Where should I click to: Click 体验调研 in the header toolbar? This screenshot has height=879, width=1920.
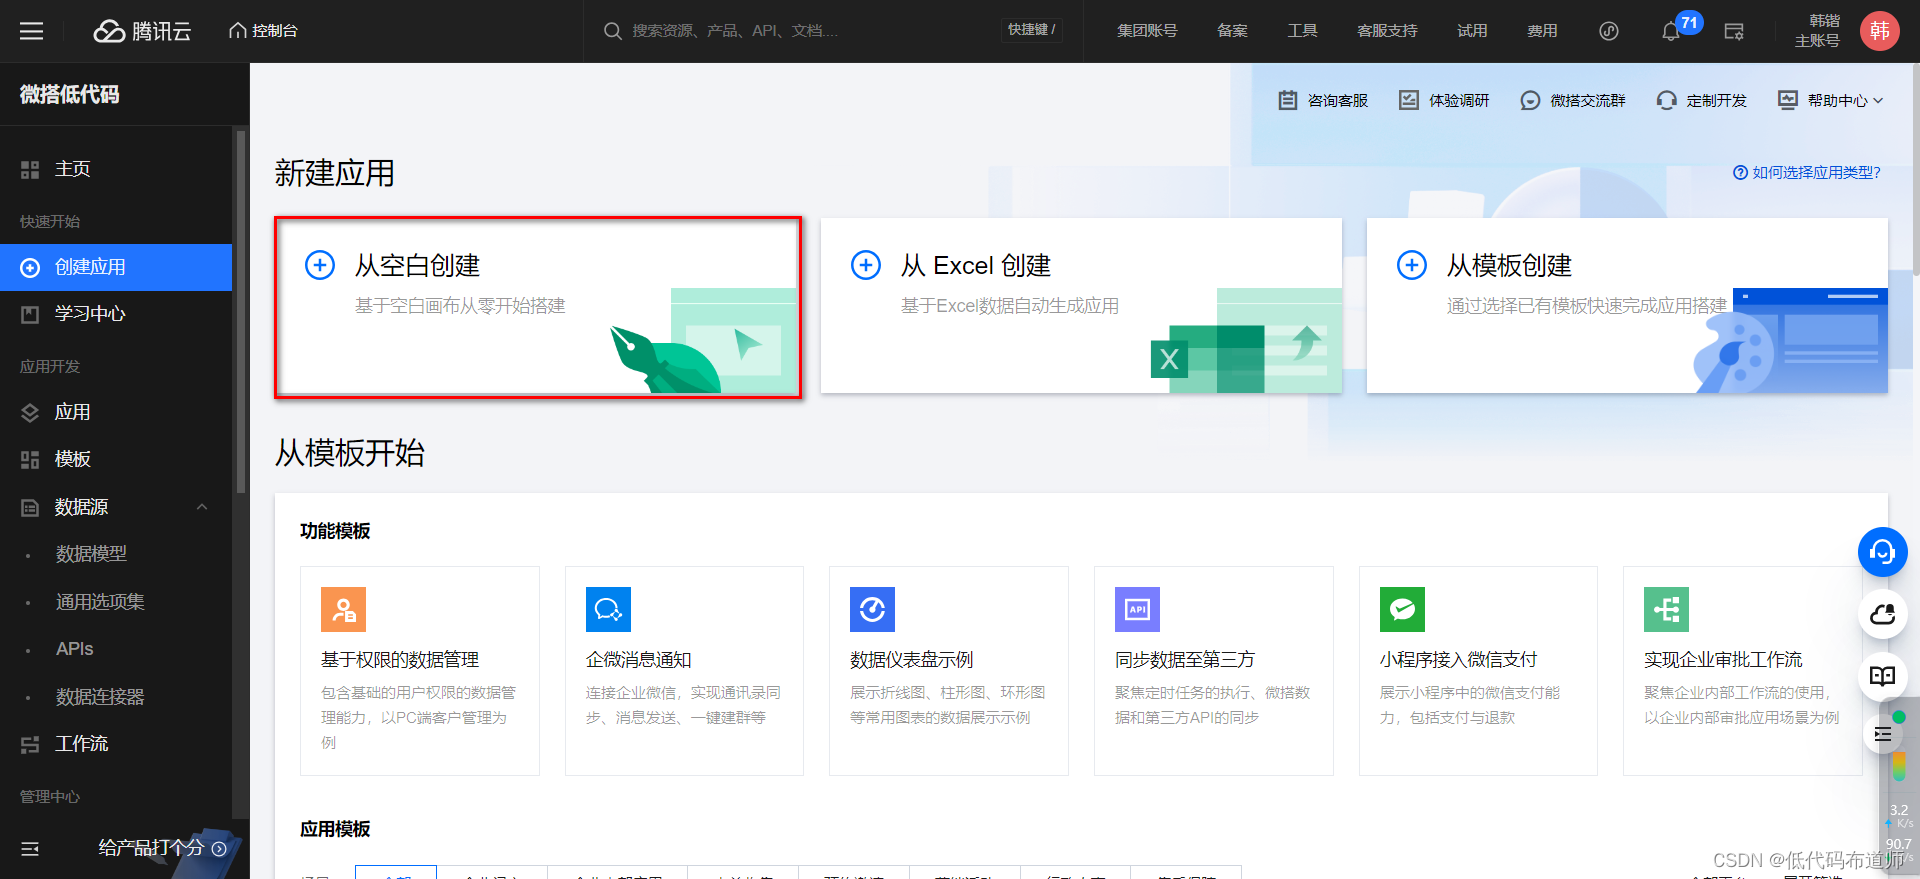(1444, 100)
